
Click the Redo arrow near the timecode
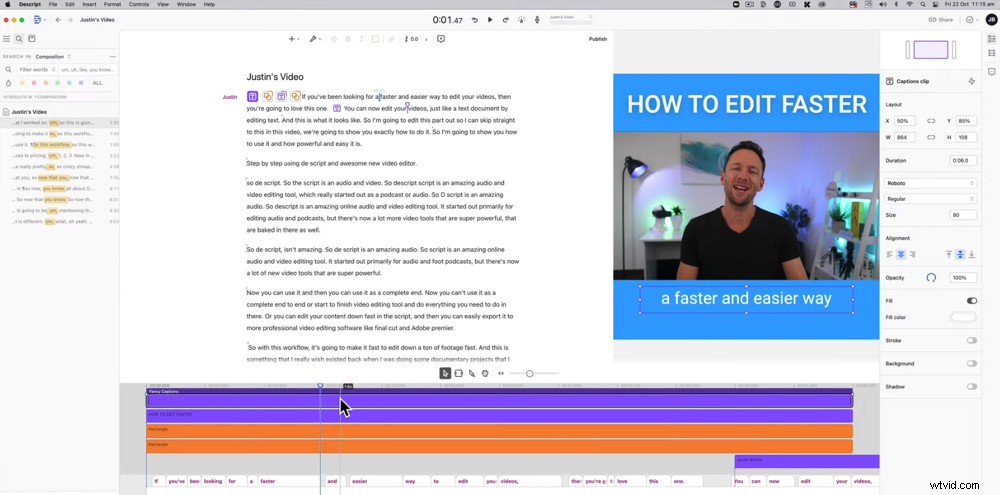click(x=506, y=20)
